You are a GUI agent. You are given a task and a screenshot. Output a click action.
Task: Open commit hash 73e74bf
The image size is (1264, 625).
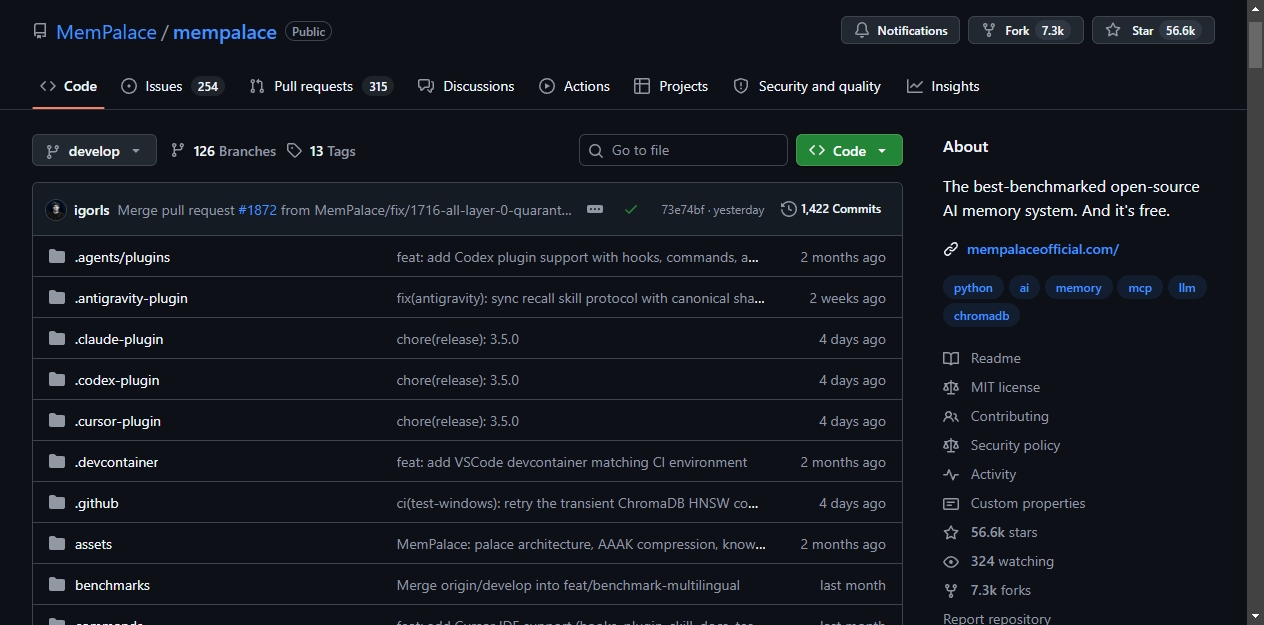tap(683, 210)
